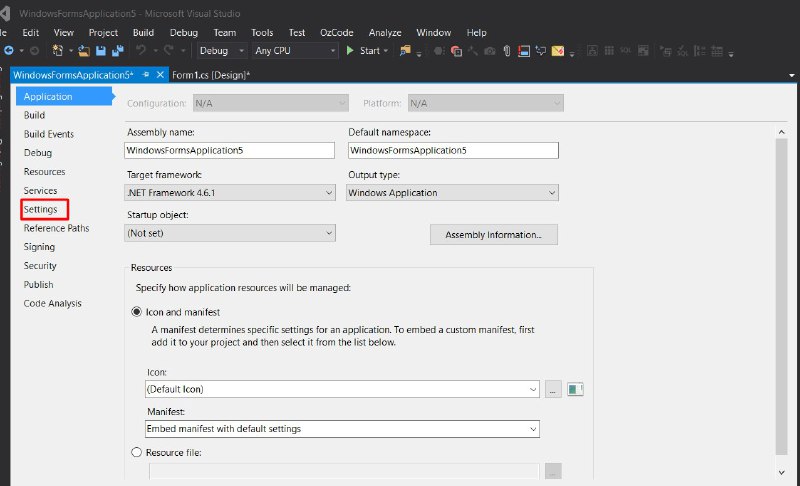Click the camera snapshot toolbar icon
The width and height of the screenshot is (800, 486).
[490, 51]
